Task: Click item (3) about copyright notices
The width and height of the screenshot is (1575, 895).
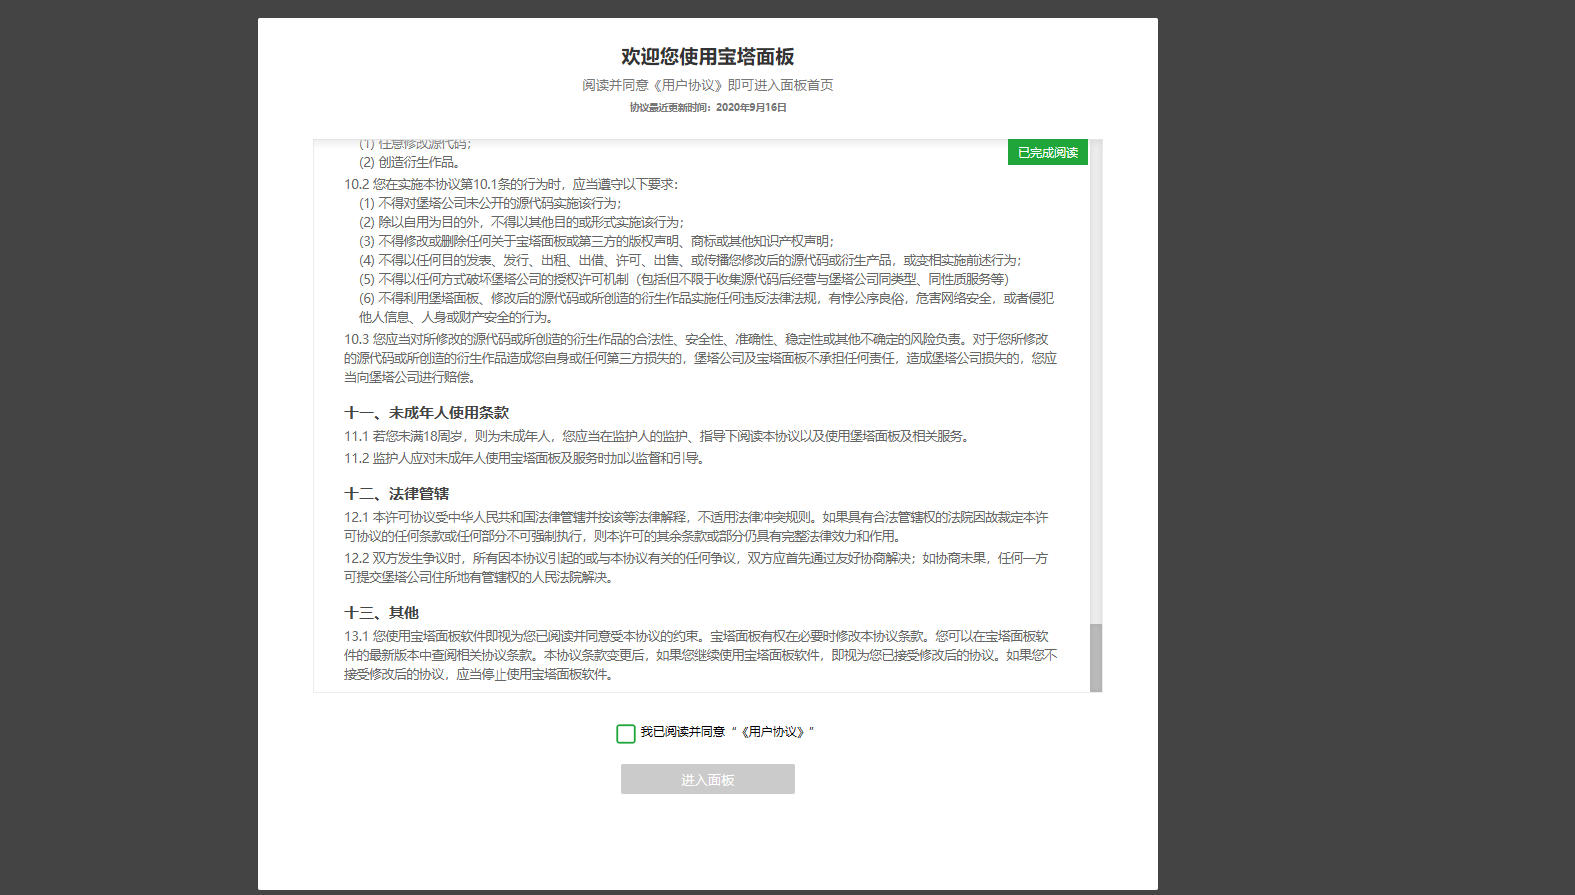Action: (597, 241)
